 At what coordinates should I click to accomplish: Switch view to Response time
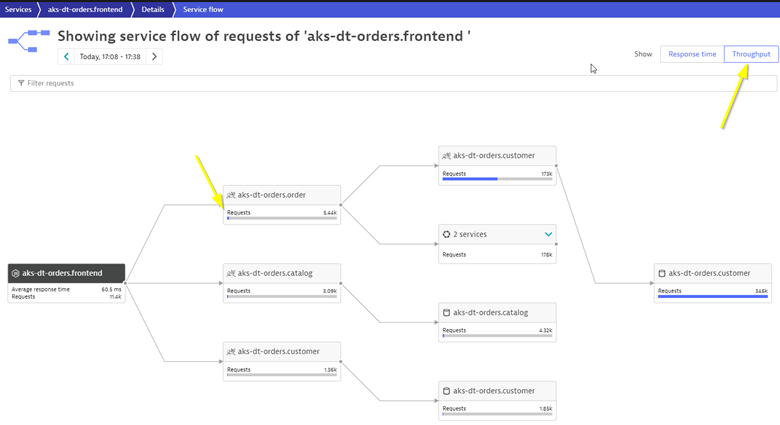(x=692, y=54)
